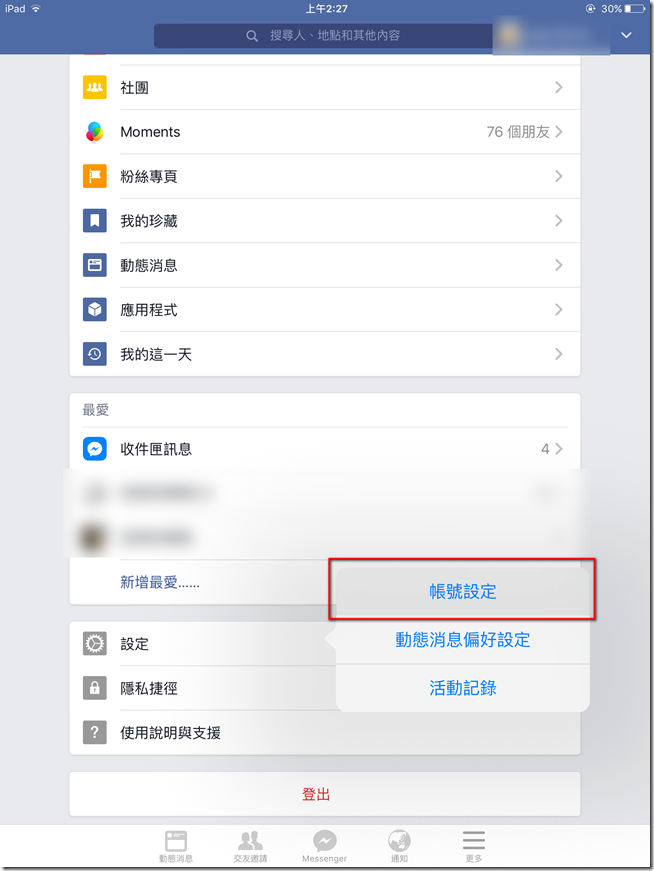Choose 帳號設定 in the popup menu
Viewport: 654px width, 871px height.
[x=462, y=592]
